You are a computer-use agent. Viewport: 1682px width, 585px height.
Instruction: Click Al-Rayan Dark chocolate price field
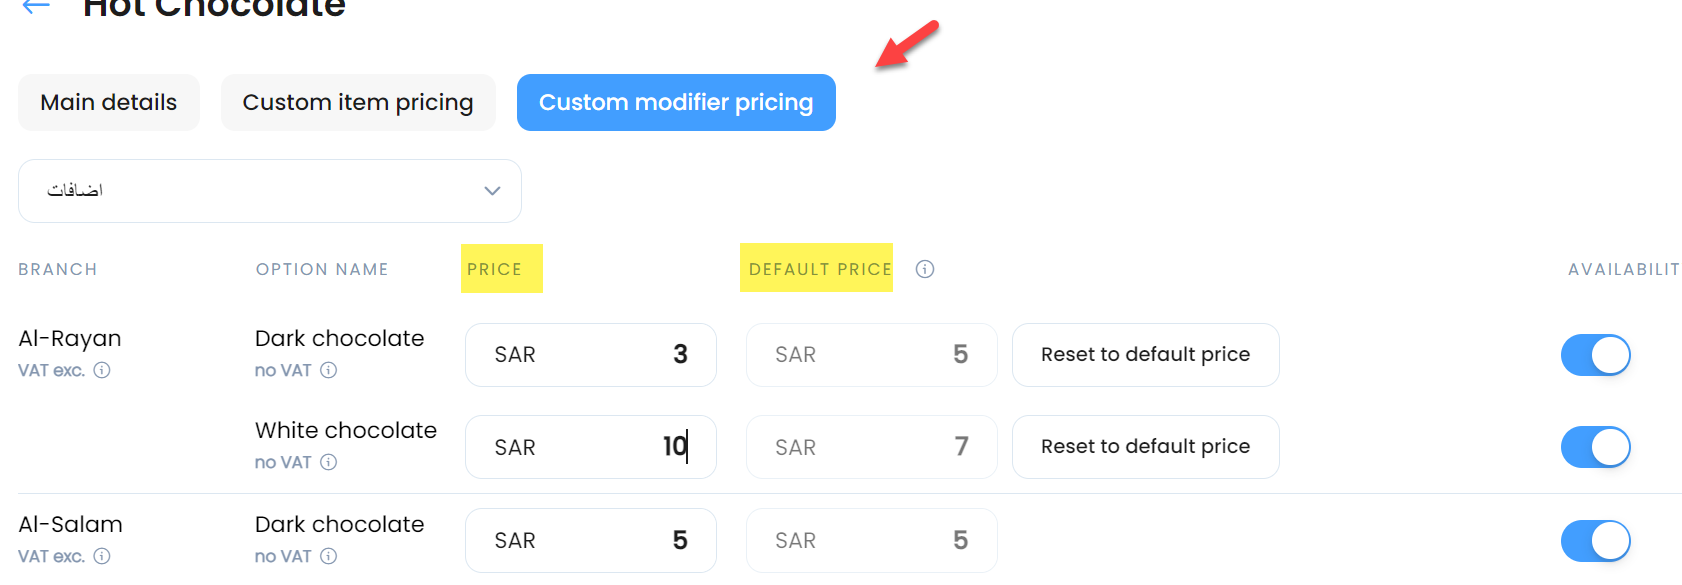click(x=591, y=355)
